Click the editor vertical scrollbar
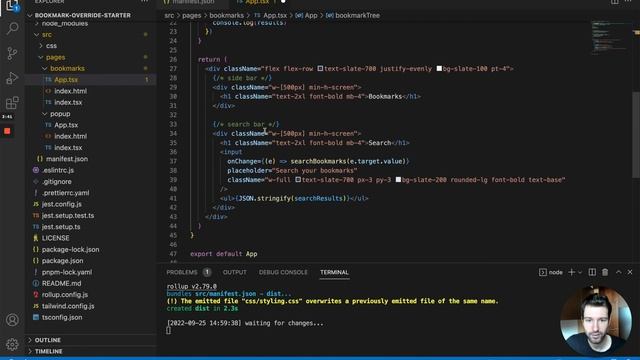Screen dimensions: 640x360 [636, 135]
